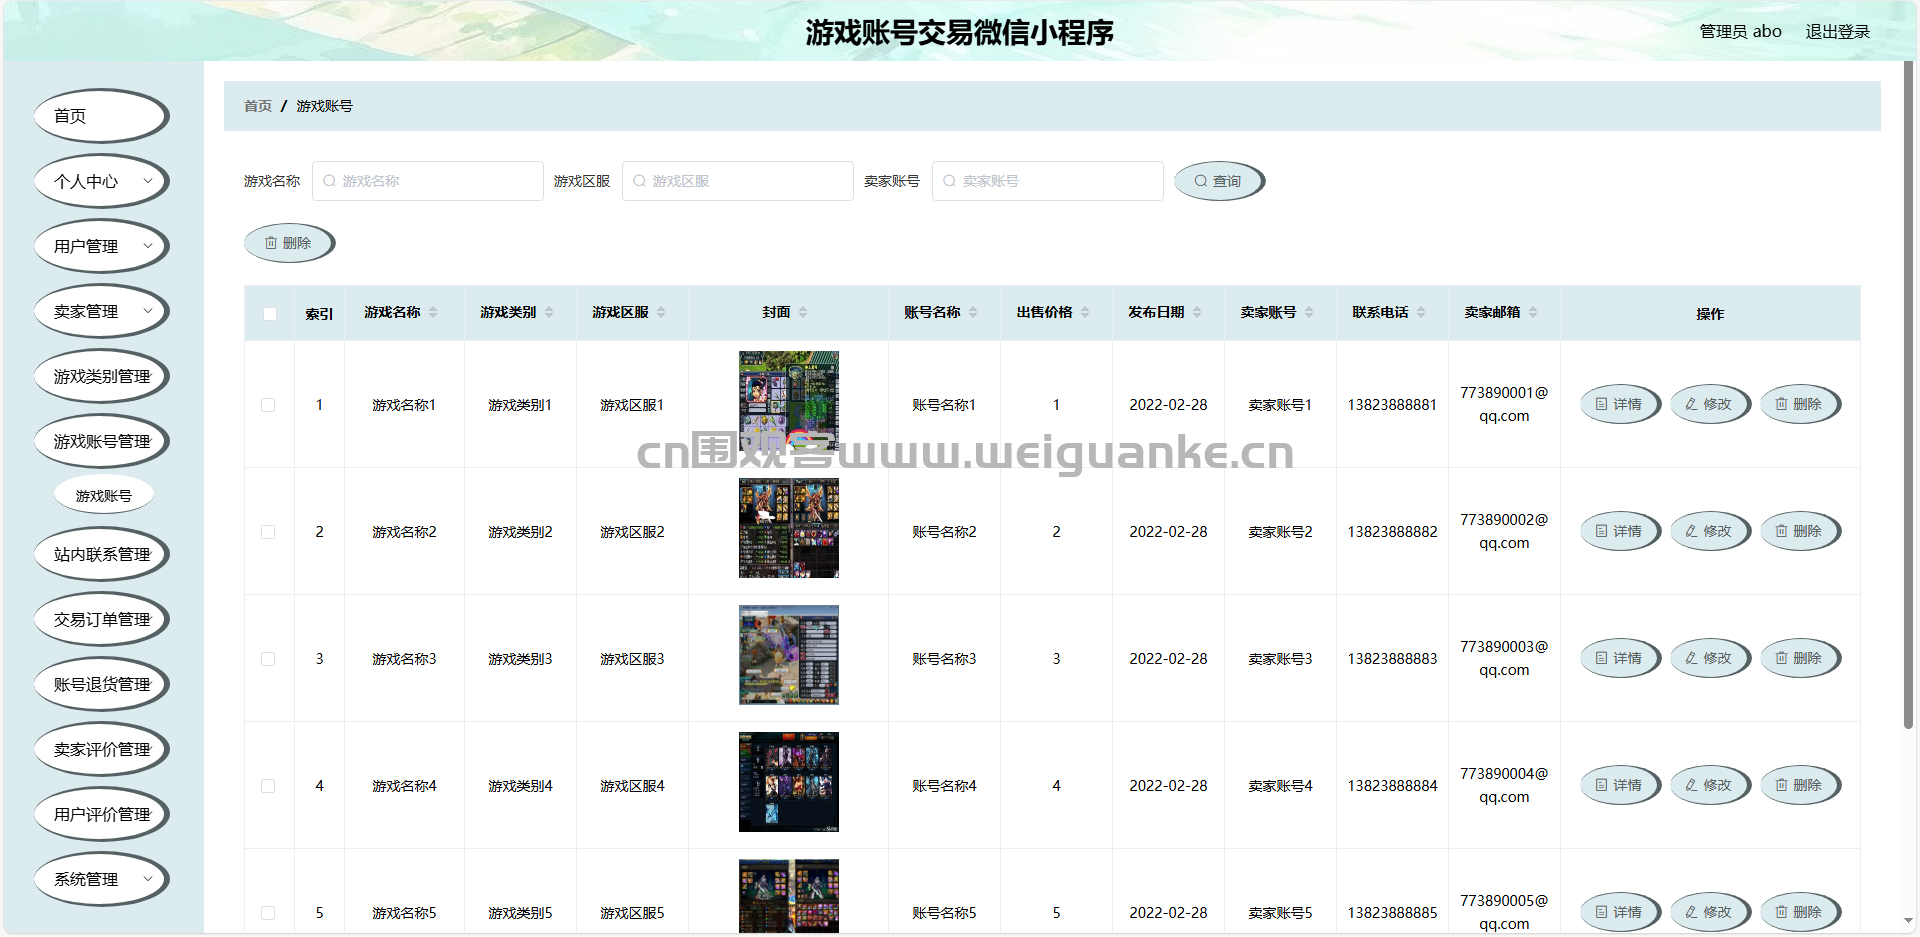Open cover thumbnail of 游戏名称1 row
1920x937 pixels.
[x=789, y=401]
